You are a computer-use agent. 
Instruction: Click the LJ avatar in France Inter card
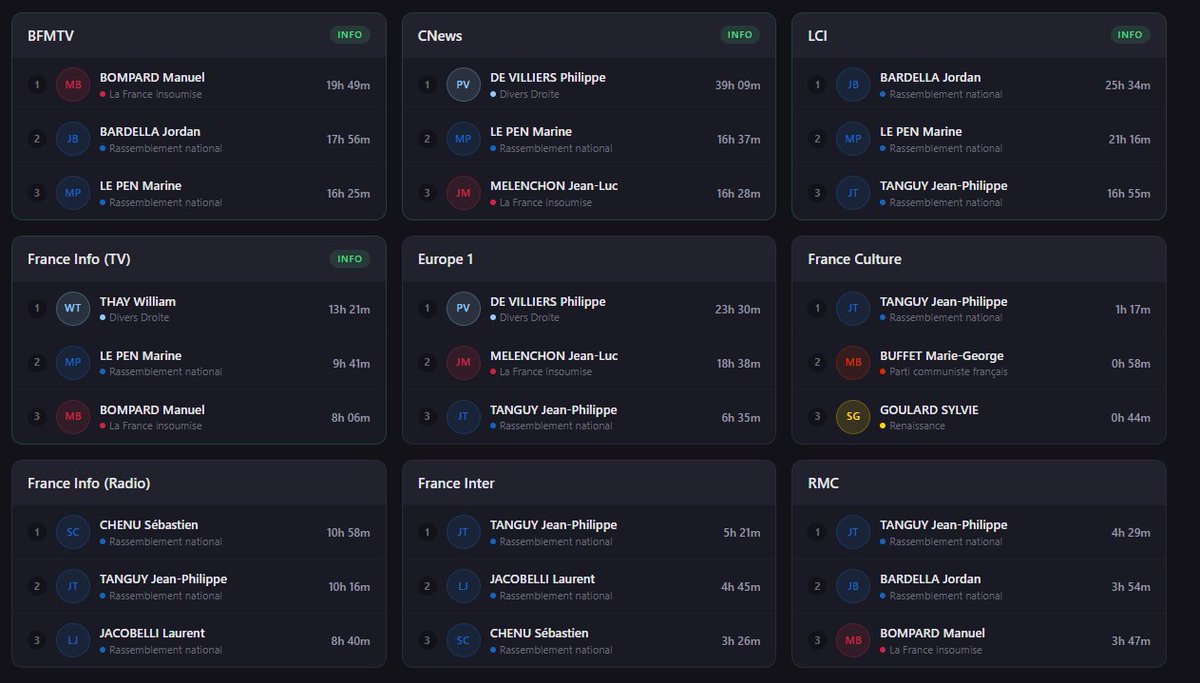463,586
